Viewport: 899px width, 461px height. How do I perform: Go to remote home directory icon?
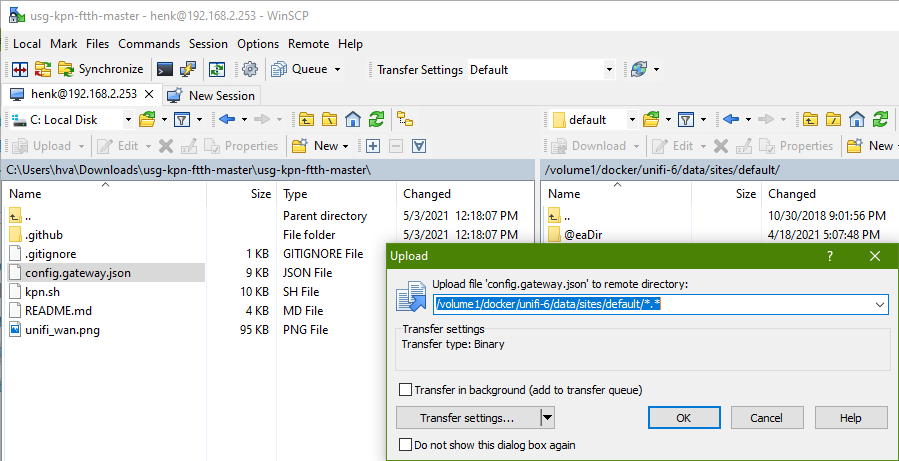[x=857, y=120]
